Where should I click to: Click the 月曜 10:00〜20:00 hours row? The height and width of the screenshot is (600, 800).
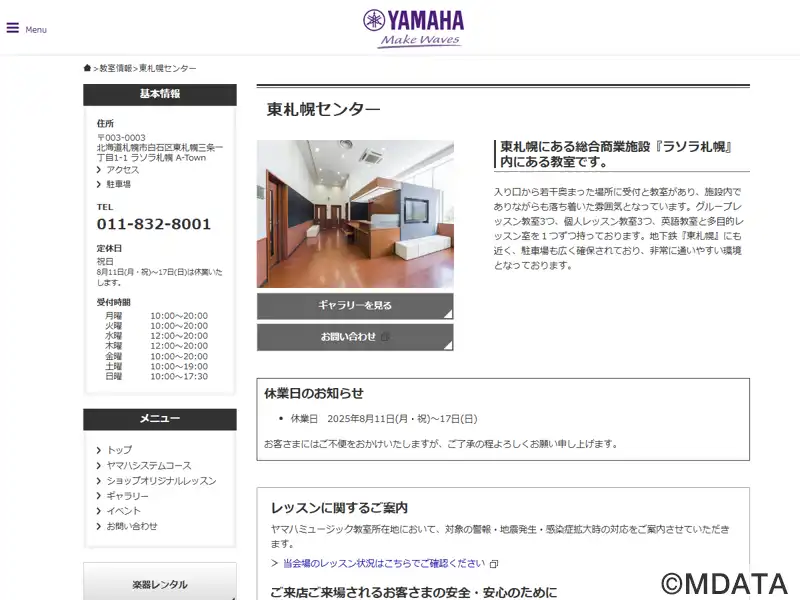156,316
